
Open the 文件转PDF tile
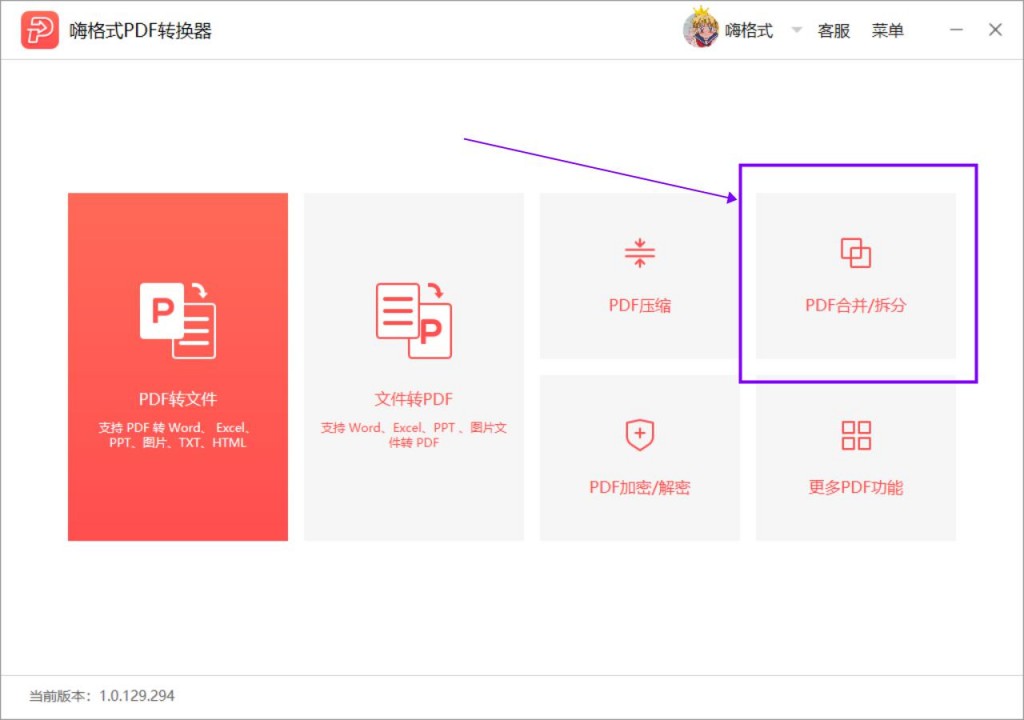pyautogui.click(x=413, y=367)
